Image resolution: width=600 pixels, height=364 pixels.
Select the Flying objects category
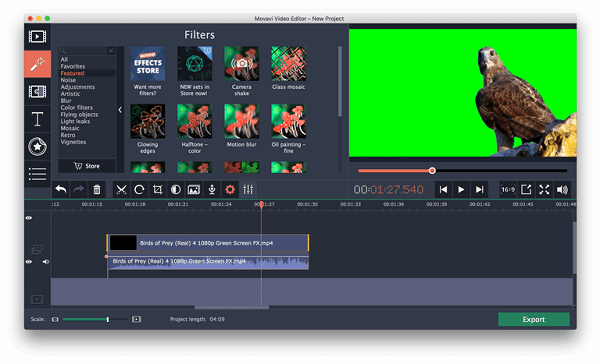point(79,114)
